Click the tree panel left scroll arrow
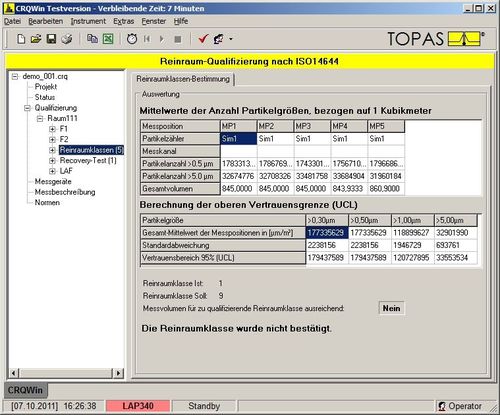The height and width of the screenshot is (415, 500). [14, 373]
